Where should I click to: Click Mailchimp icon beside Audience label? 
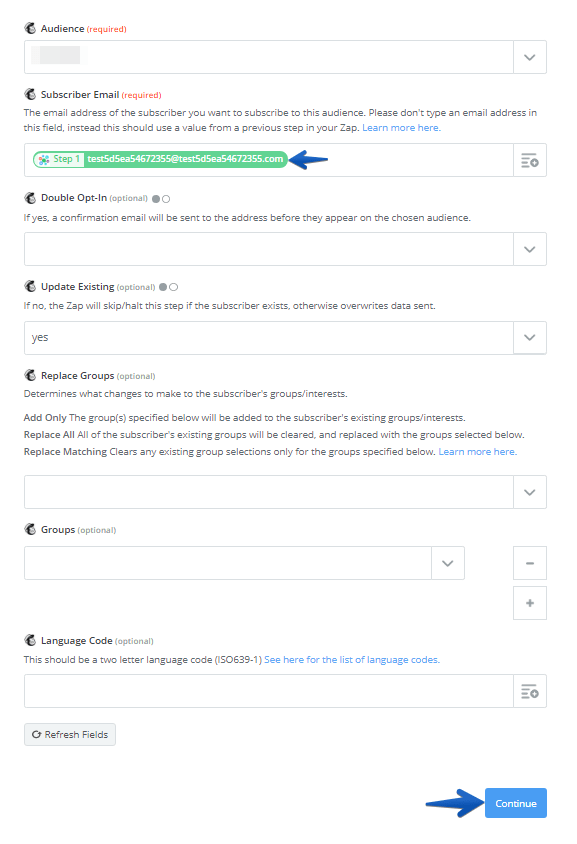30,28
